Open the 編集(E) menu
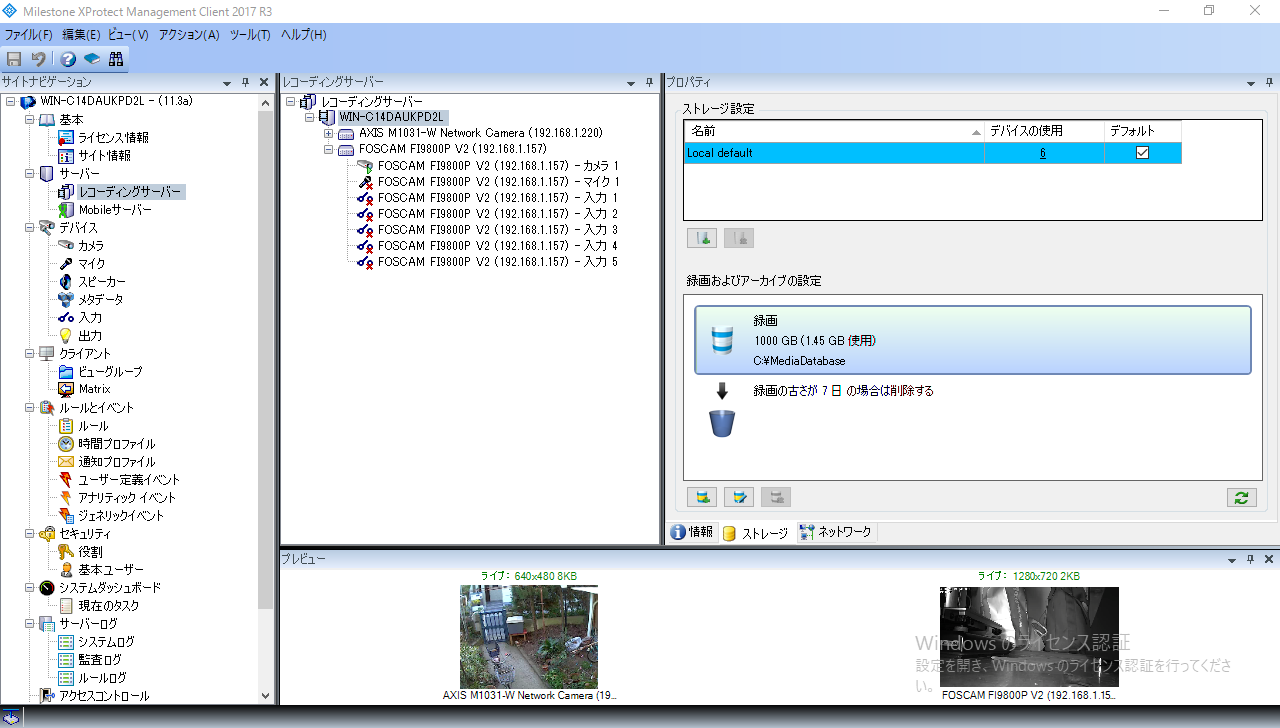Image resolution: width=1280 pixels, height=728 pixels. 81,35
